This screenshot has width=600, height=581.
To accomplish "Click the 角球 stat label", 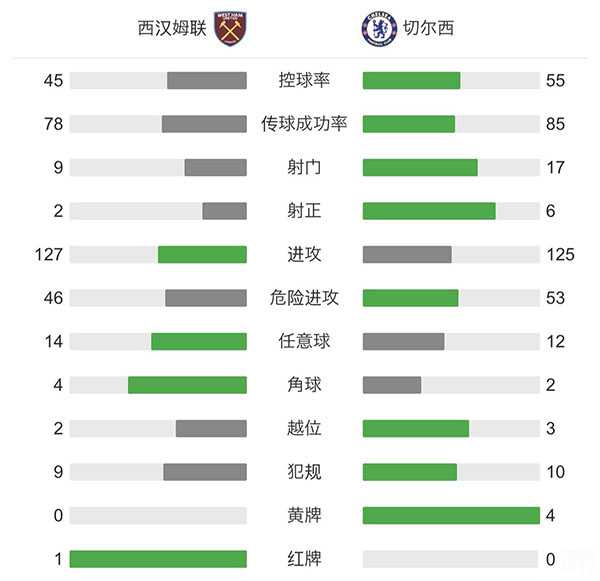I will pos(304,385).
